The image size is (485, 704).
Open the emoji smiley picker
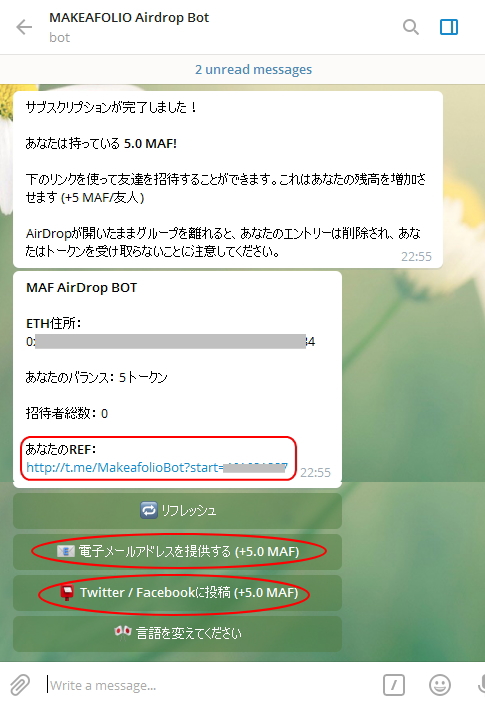pyautogui.click(x=440, y=685)
